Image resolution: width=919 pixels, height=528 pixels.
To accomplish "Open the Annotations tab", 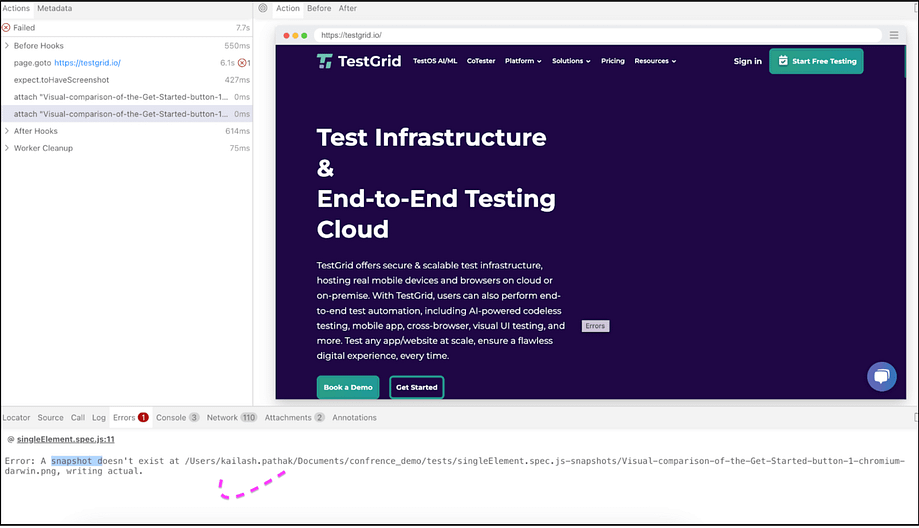I will pyautogui.click(x=354, y=418).
